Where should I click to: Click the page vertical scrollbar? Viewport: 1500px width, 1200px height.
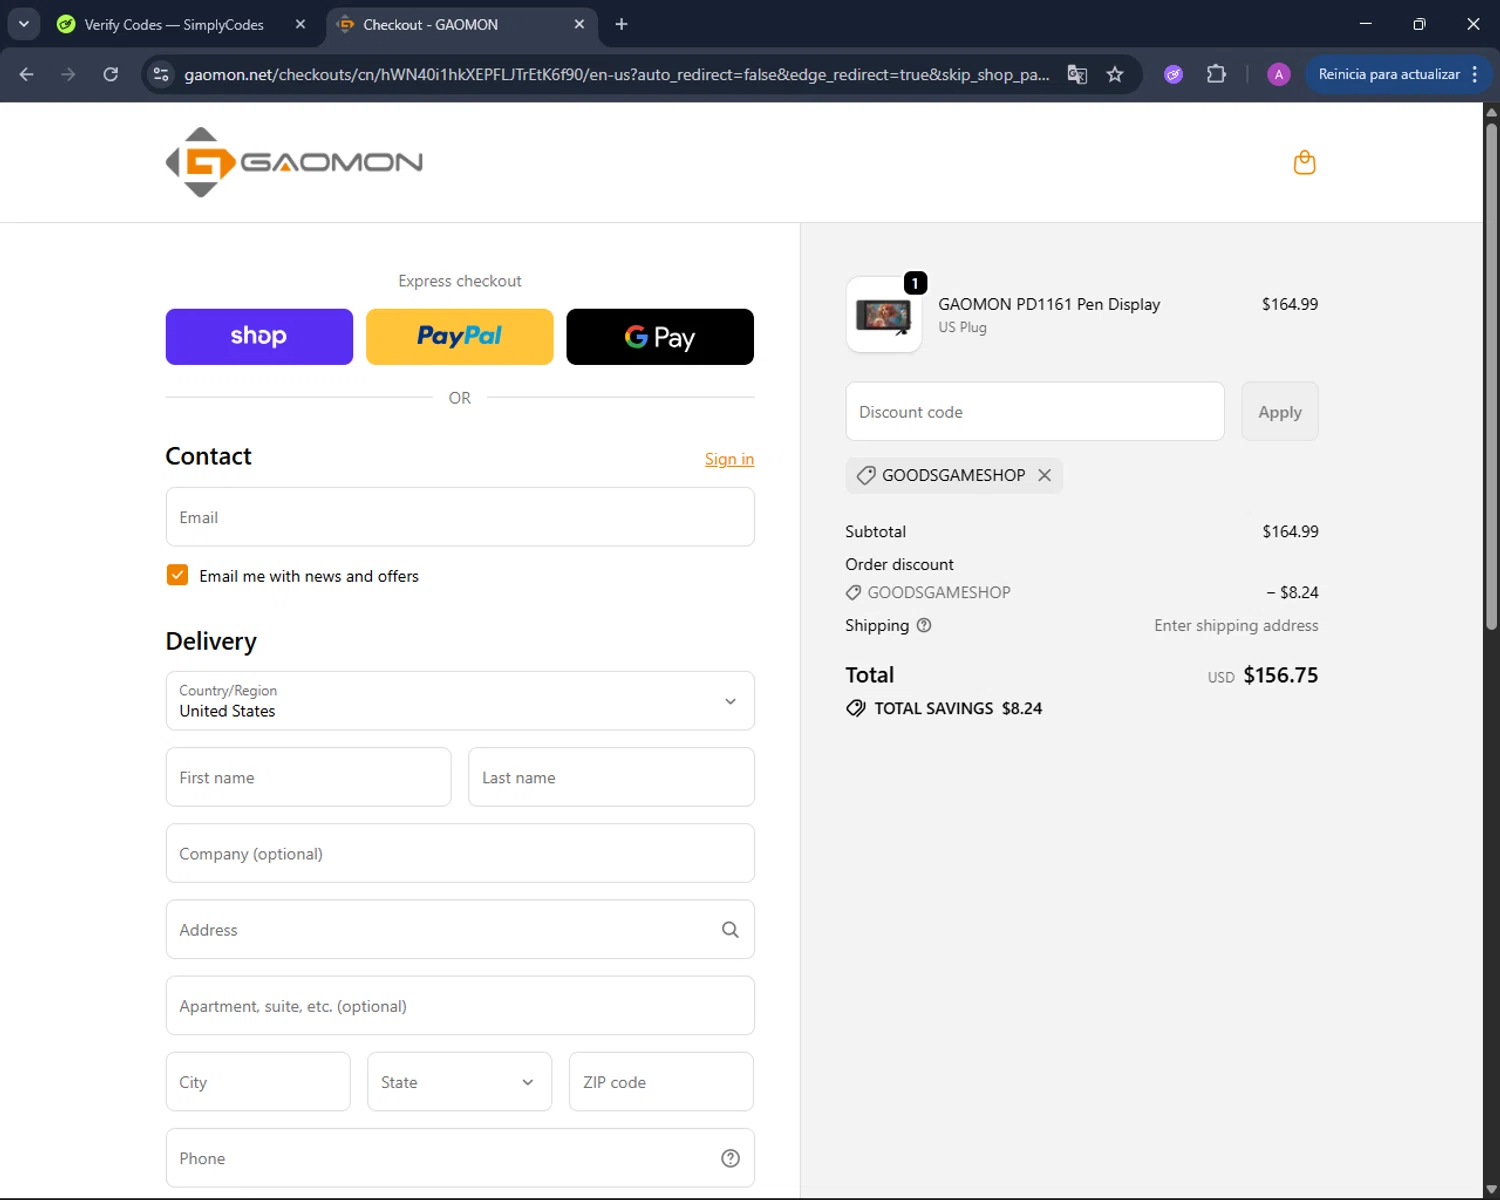[1491, 375]
